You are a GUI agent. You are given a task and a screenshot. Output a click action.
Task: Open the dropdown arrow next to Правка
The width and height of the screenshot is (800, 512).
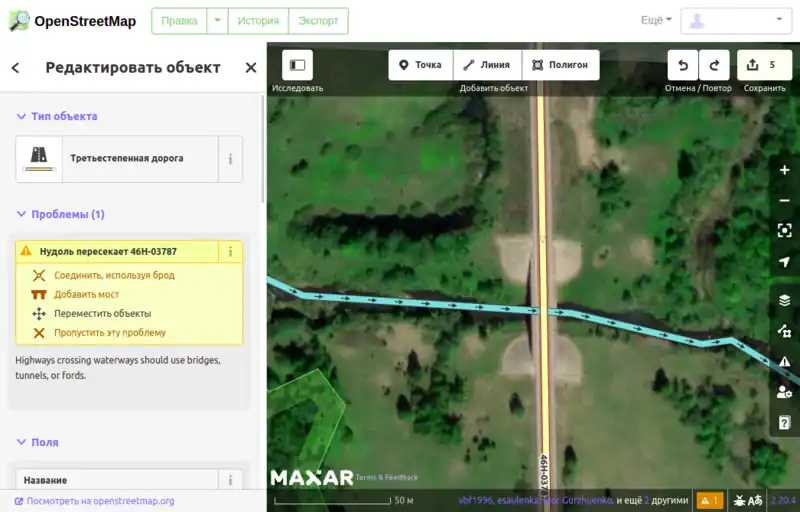[x=217, y=20]
